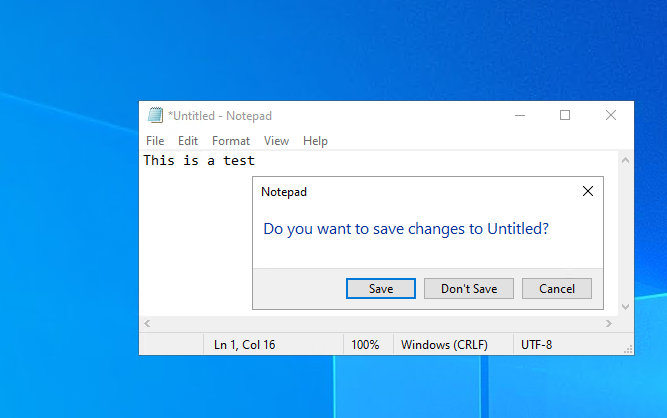Open the Edit menu
Viewport: 667px width, 418px height.
click(188, 141)
